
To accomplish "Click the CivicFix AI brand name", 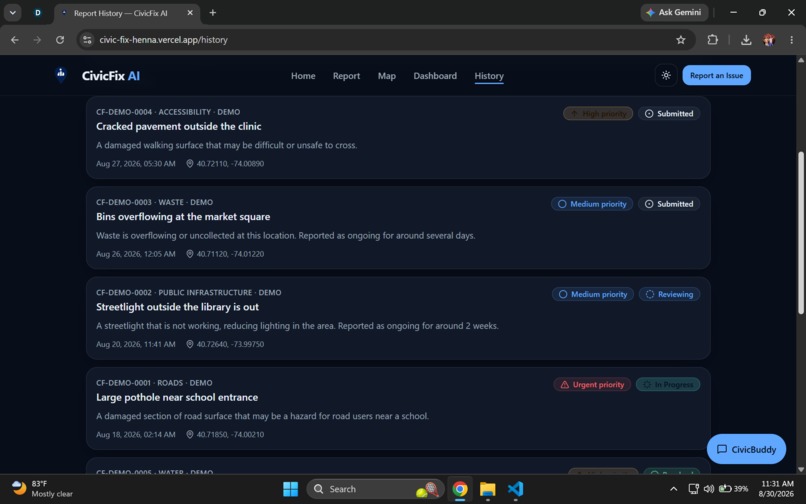I will [x=111, y=76].
